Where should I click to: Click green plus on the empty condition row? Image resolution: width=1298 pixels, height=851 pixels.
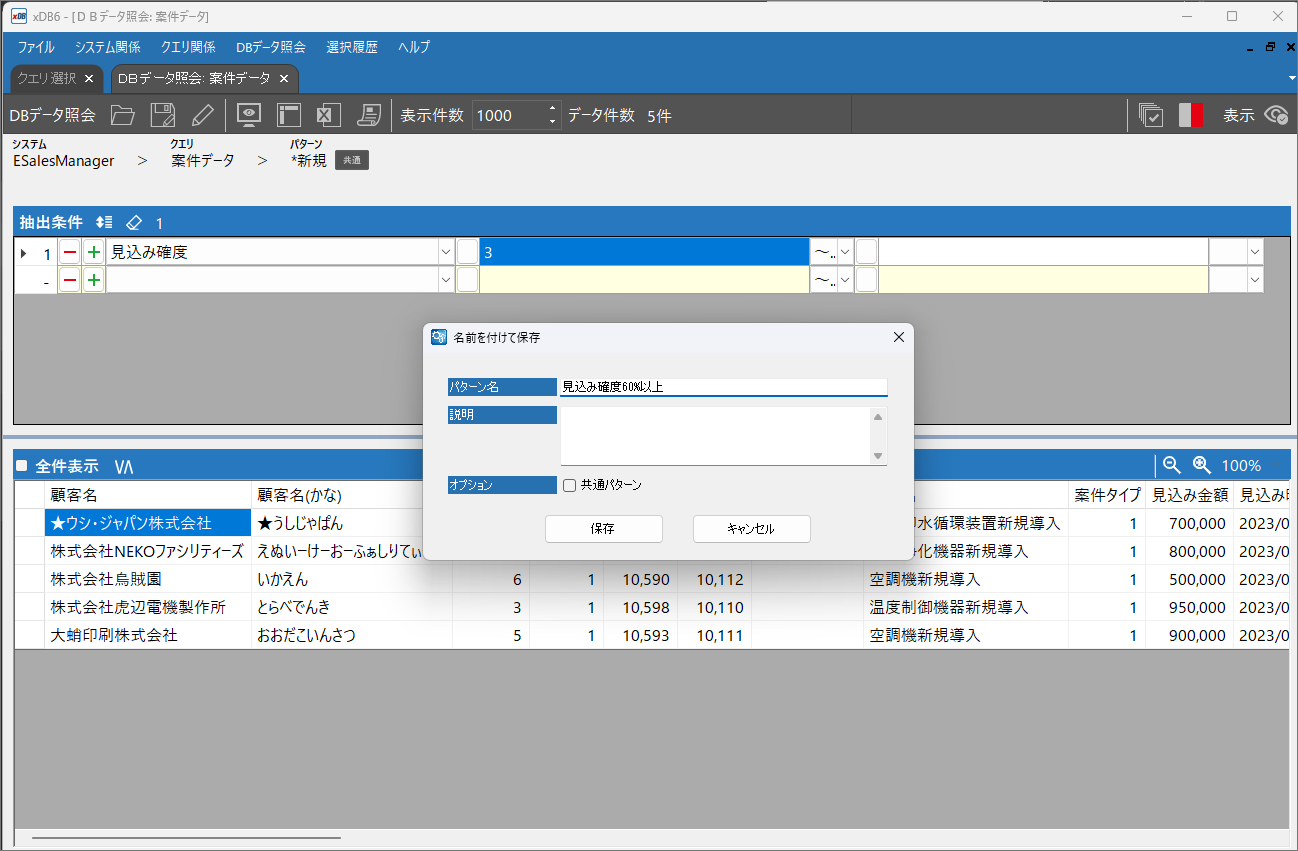coord(93,281)
